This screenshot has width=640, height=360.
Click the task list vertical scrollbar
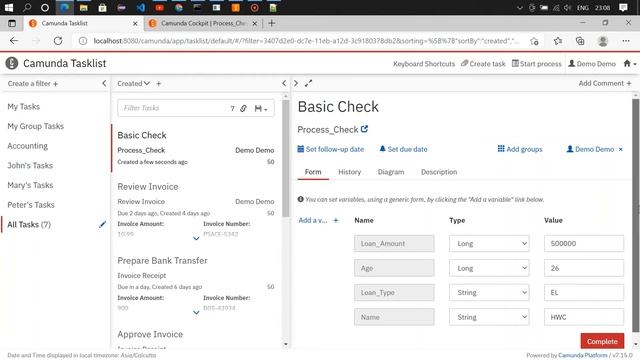click(286, 158)
